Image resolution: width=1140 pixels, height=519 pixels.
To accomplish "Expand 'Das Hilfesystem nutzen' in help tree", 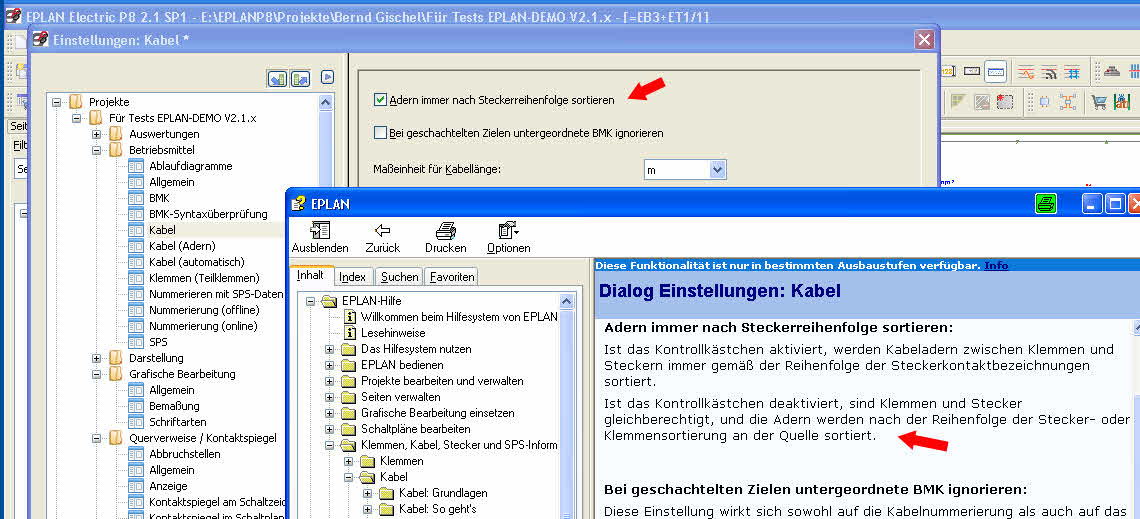I will (329, 349).
